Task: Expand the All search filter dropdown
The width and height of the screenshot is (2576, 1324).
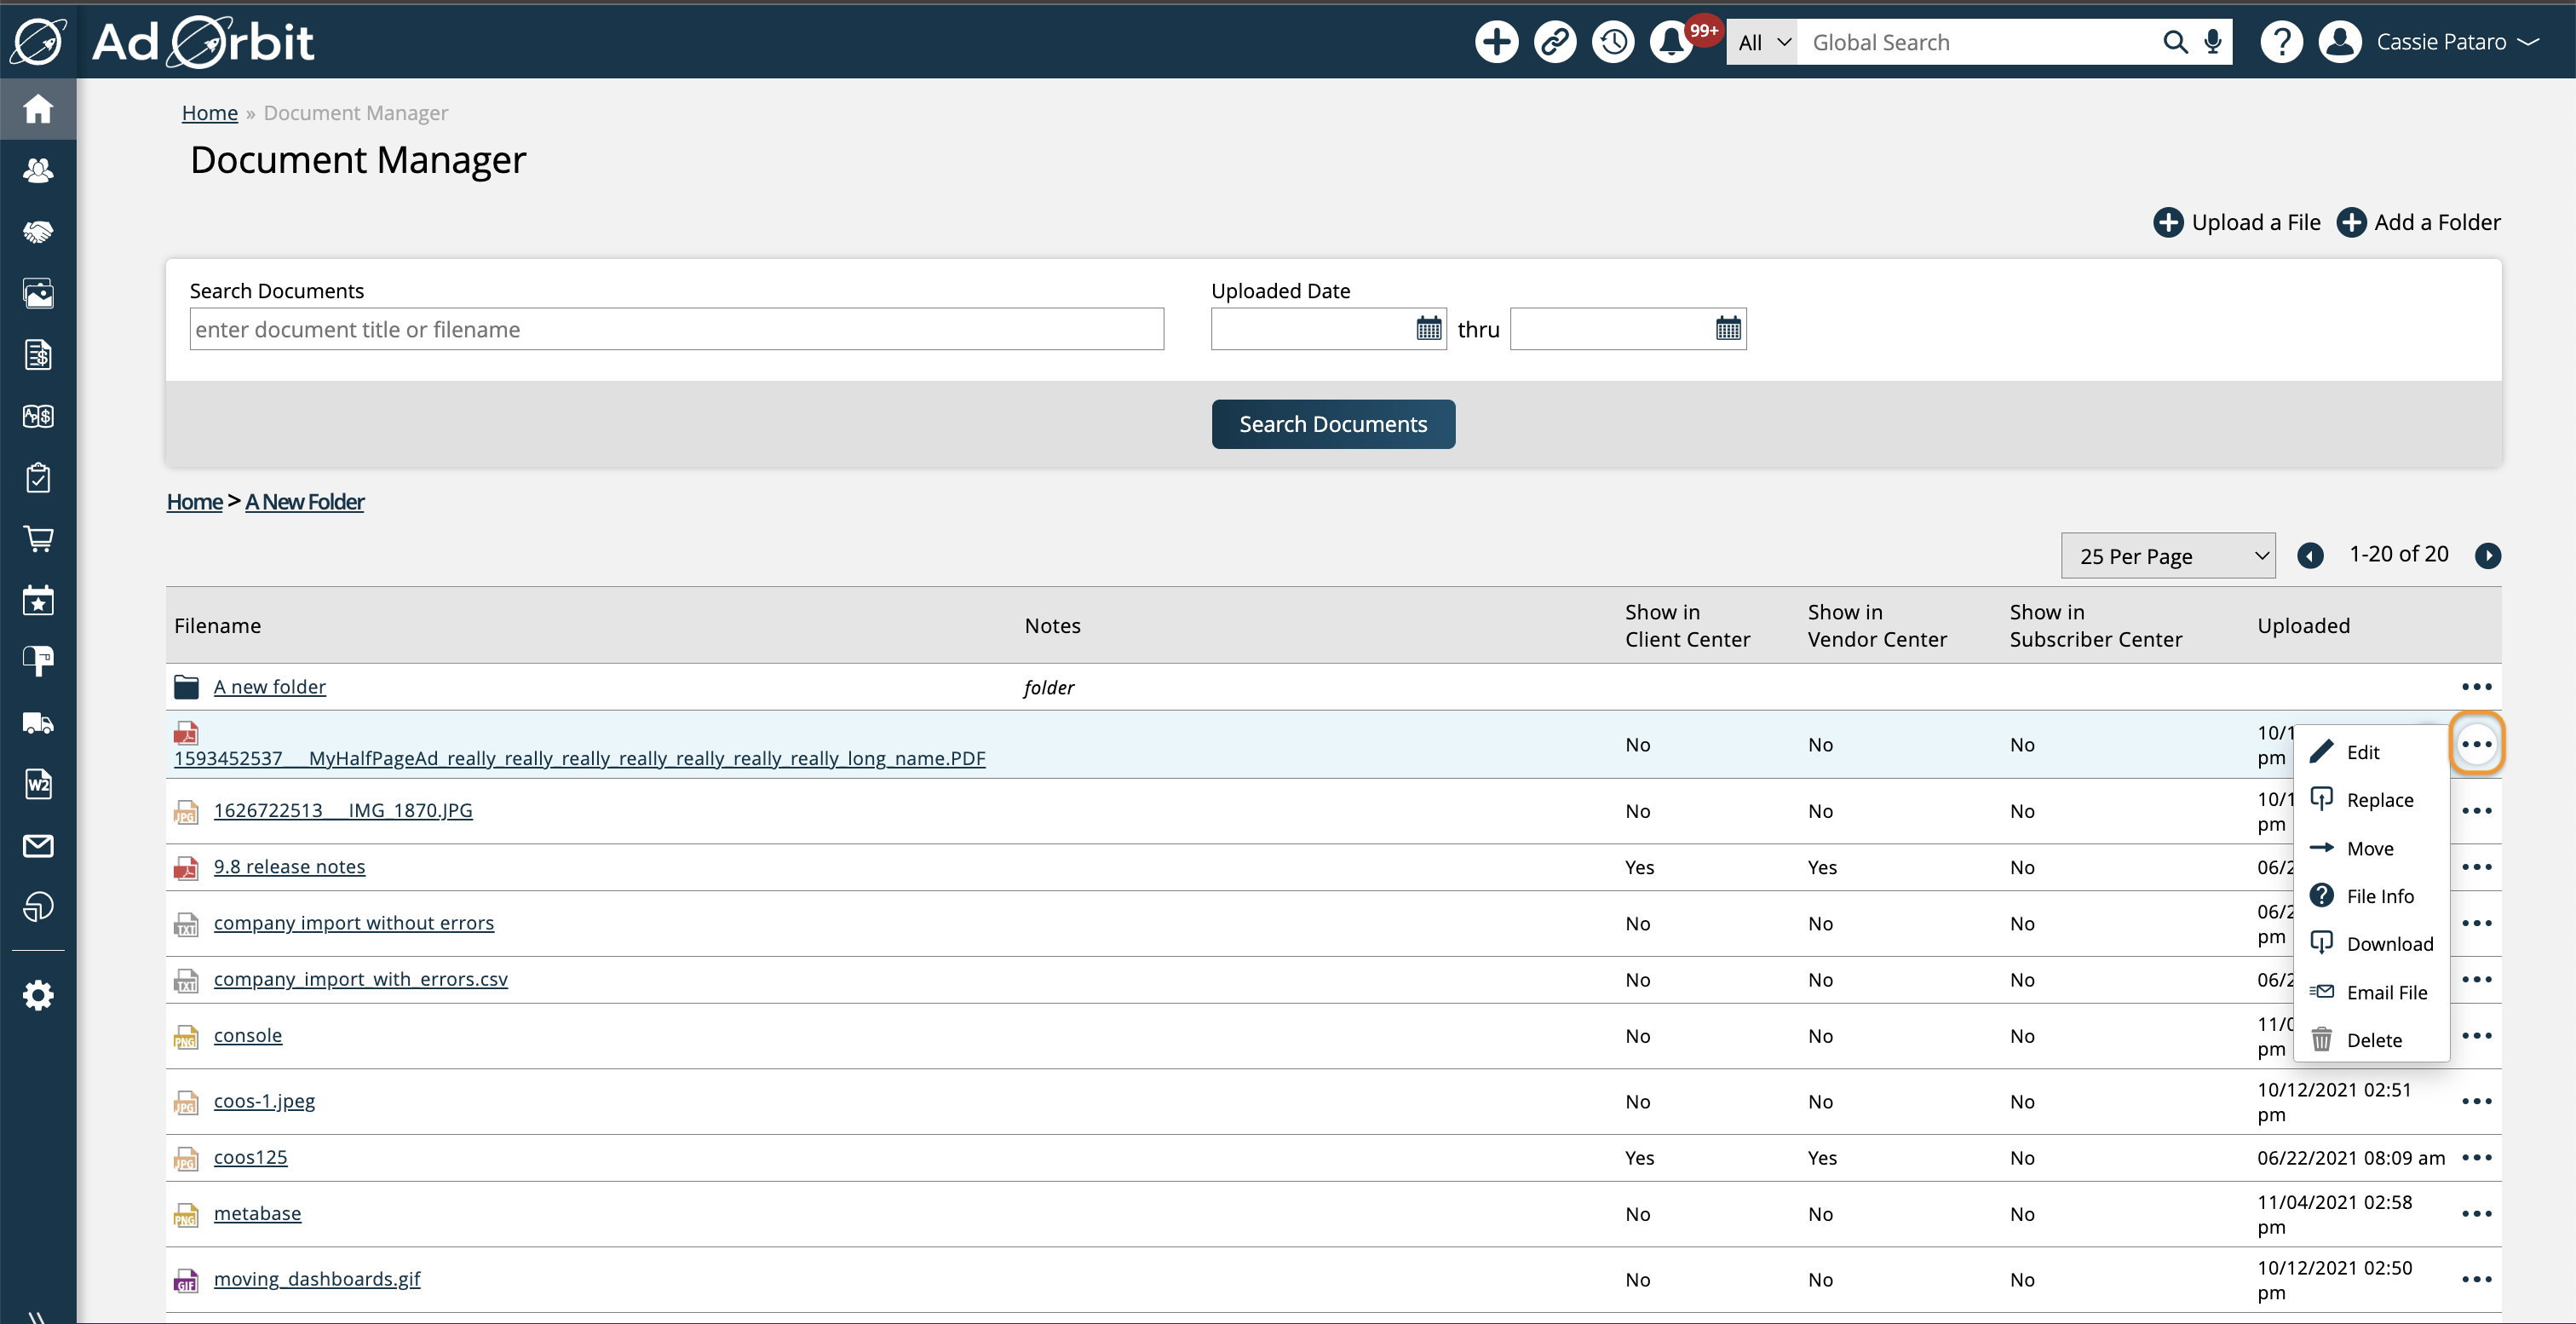Action: click(1762, 42)
